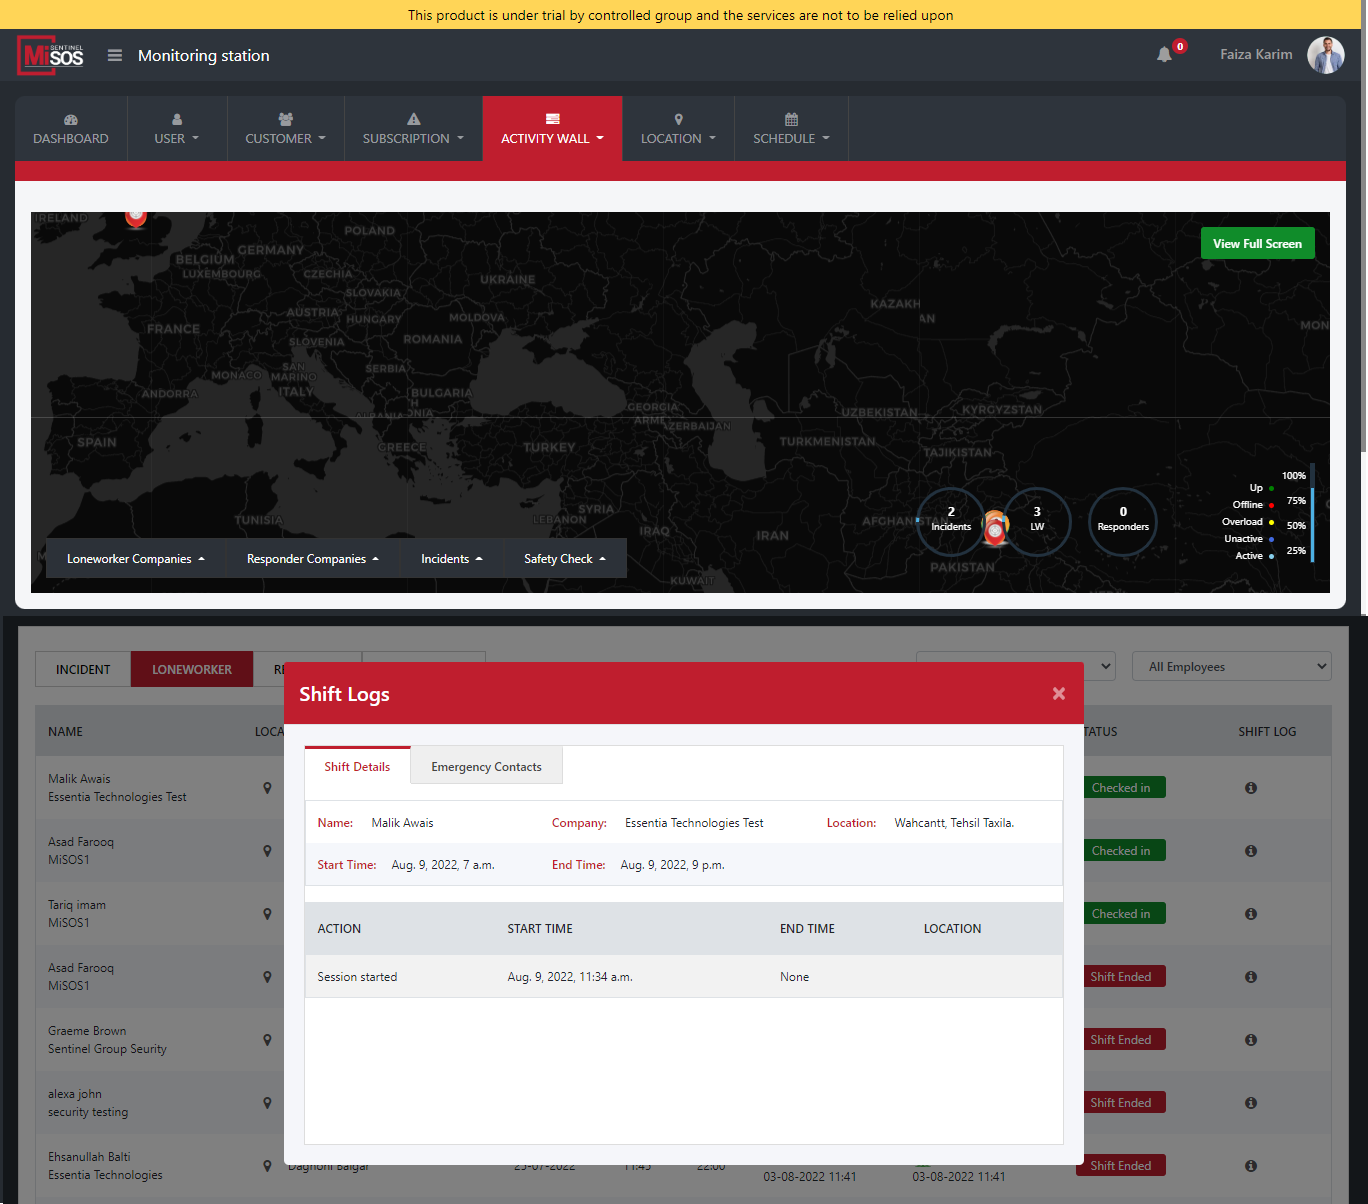1368x1204 pixels.
Task: Close the Shift Logs dialog
Action: (1058, 694)
